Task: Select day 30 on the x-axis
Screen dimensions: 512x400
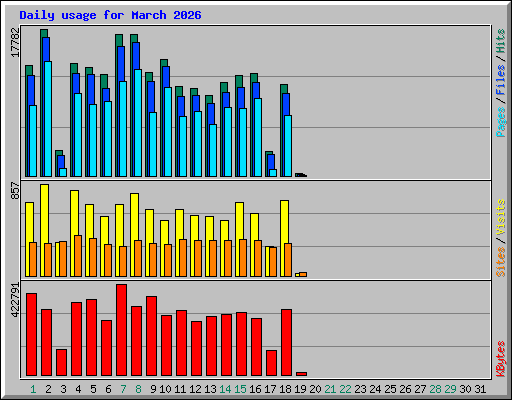Action: tap(465, 389)
